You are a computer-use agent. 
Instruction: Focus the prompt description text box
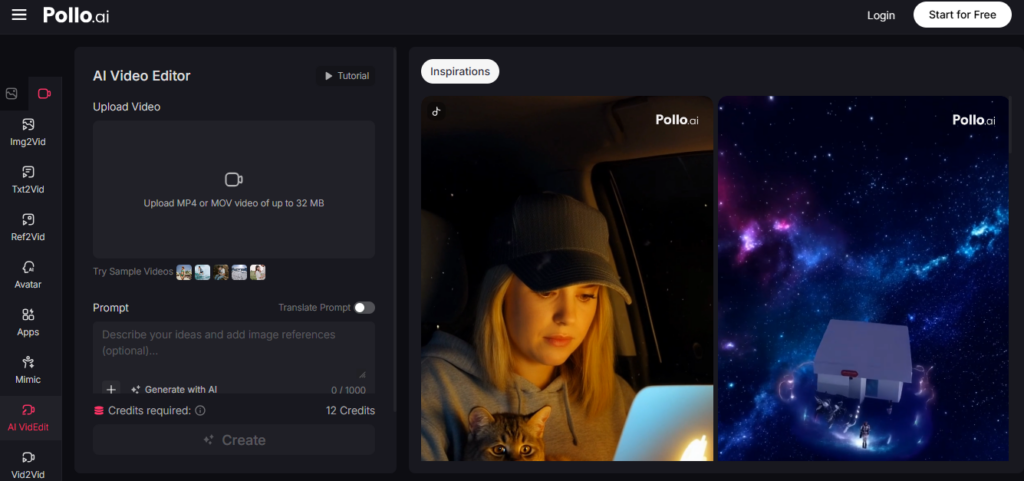pyautogui.click(x=234, y=348)
